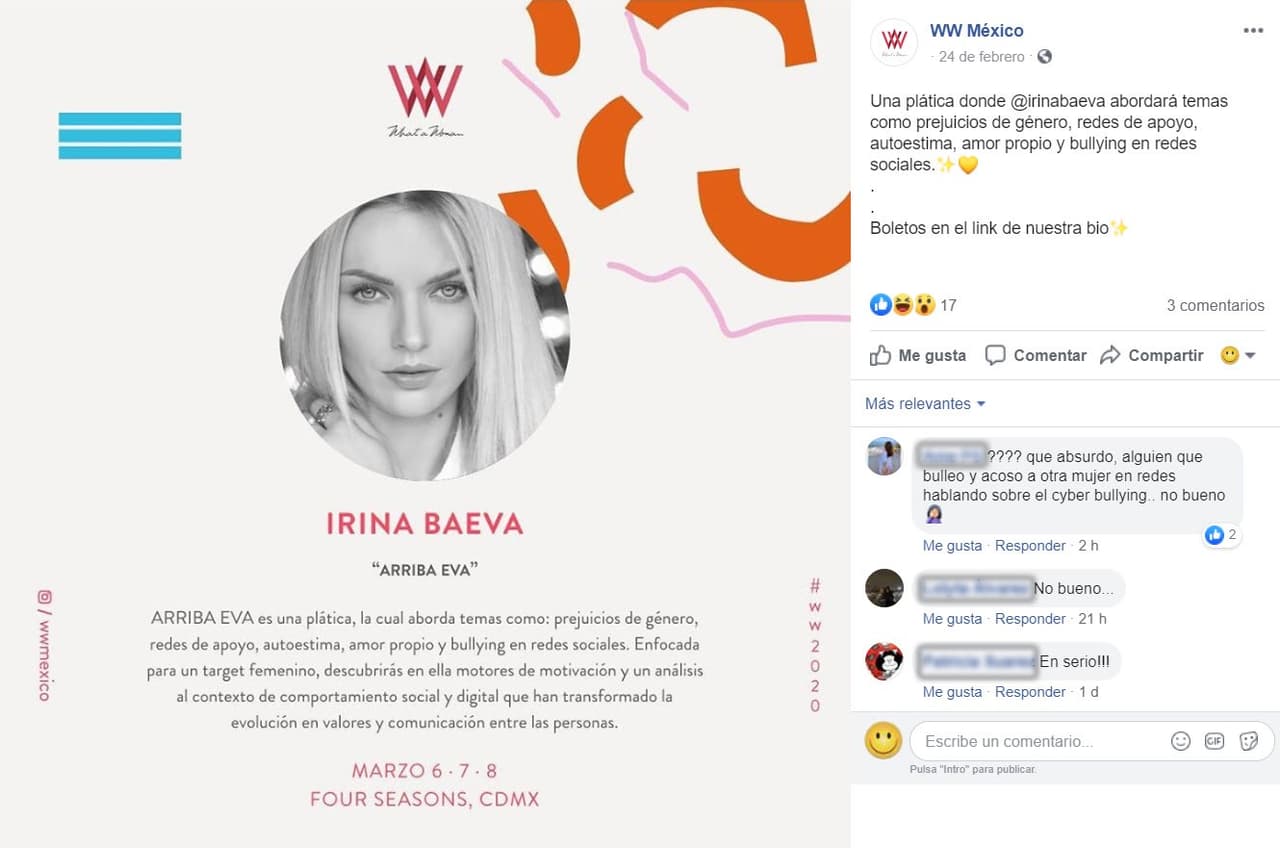Click the reaction icons next to 17
1280x848 pixels.
pos(902,305)
